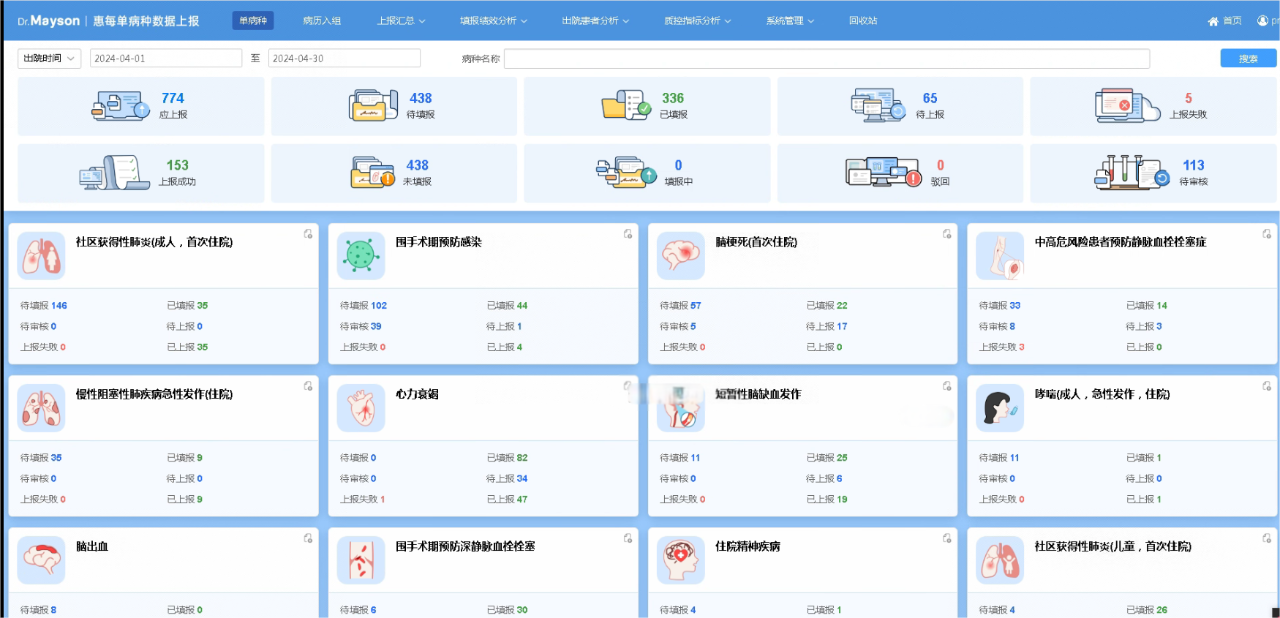Click the heart icon on 心力衰竭 card
Screen dimensions: 1280x618
pos(360,408)
